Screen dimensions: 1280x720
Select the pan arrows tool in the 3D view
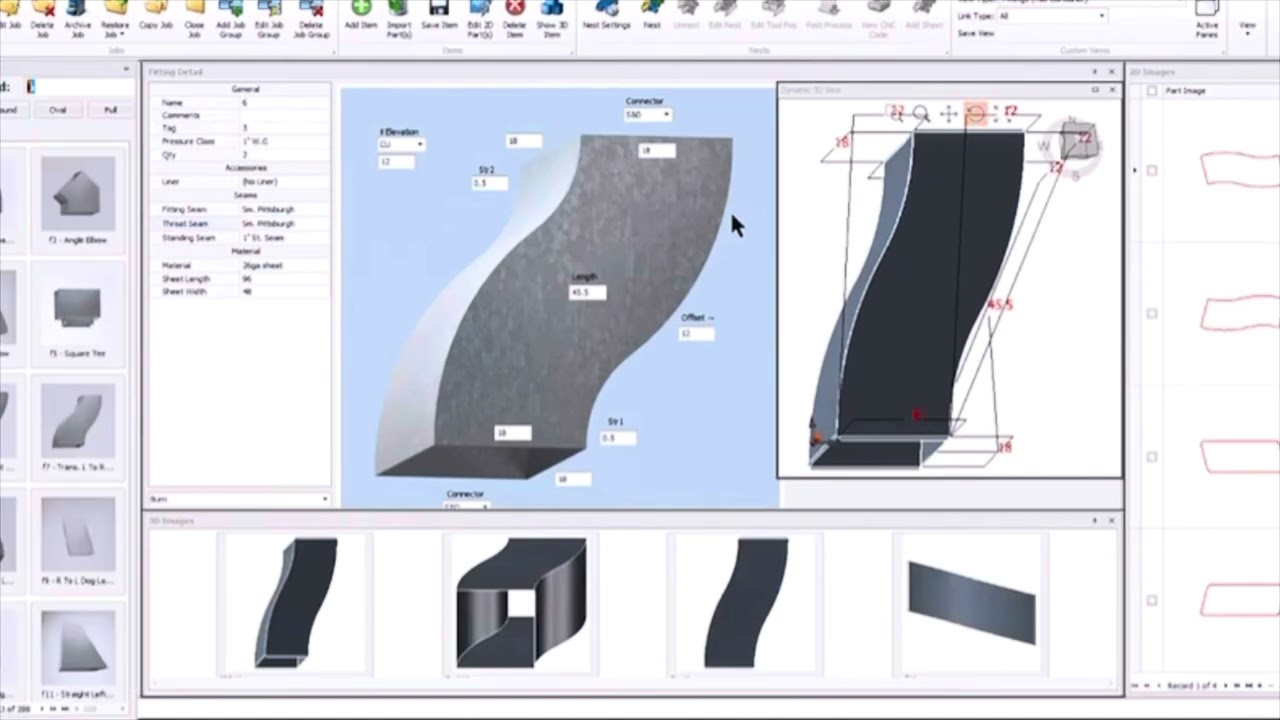tap(948, 115)
